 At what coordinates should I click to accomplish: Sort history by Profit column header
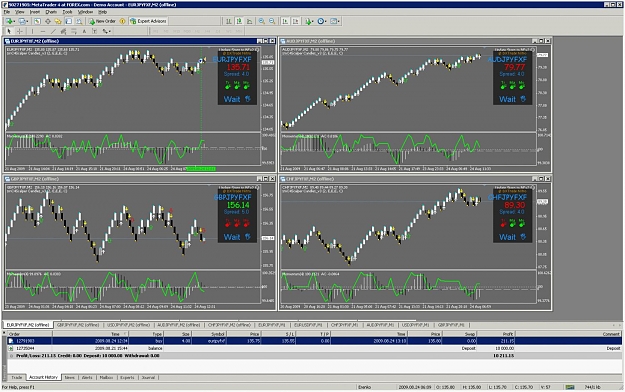point(496,334)
